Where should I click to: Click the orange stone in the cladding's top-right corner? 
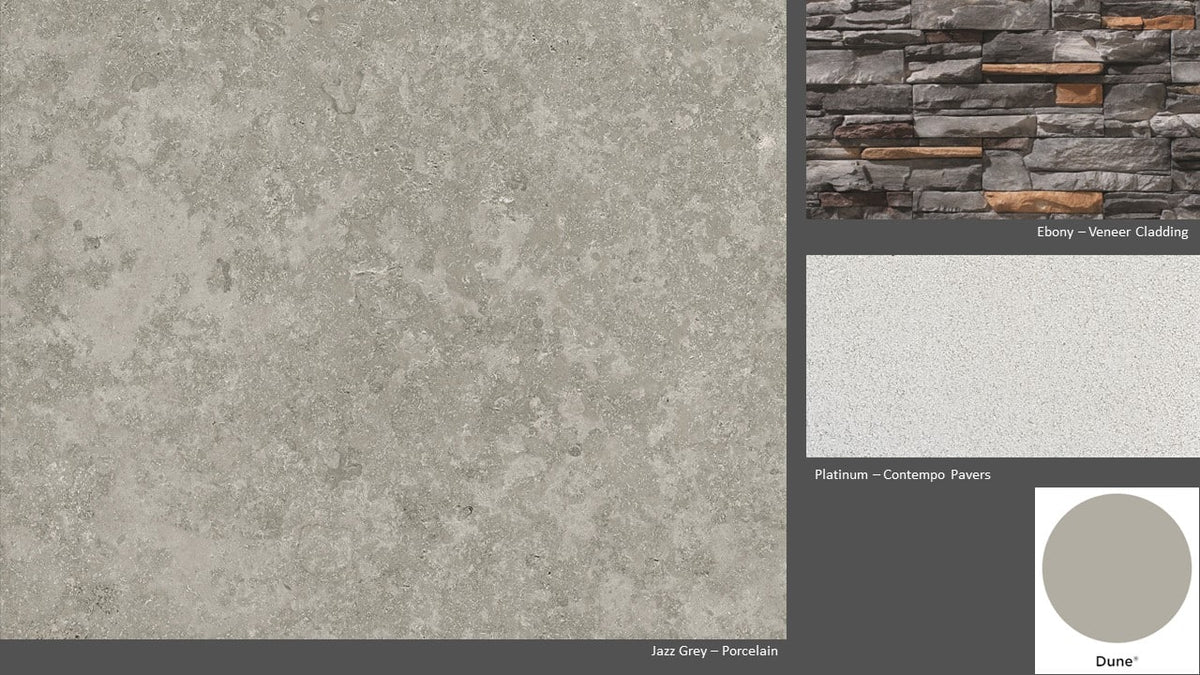[1149, 22]
